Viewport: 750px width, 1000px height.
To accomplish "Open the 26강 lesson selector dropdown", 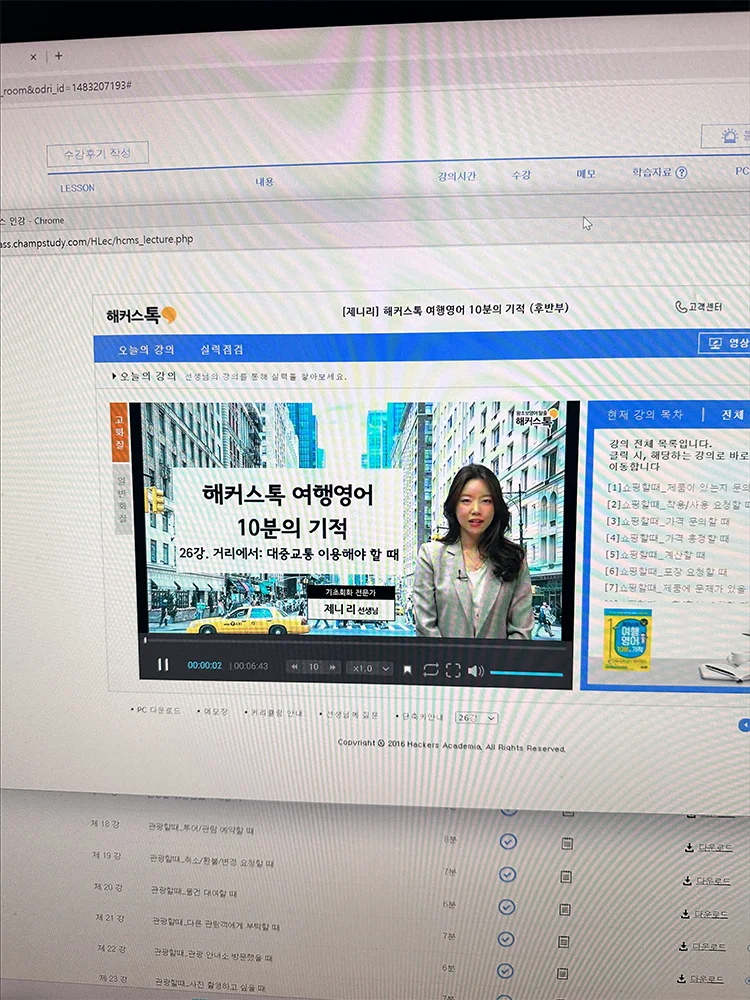I will 476,717.
